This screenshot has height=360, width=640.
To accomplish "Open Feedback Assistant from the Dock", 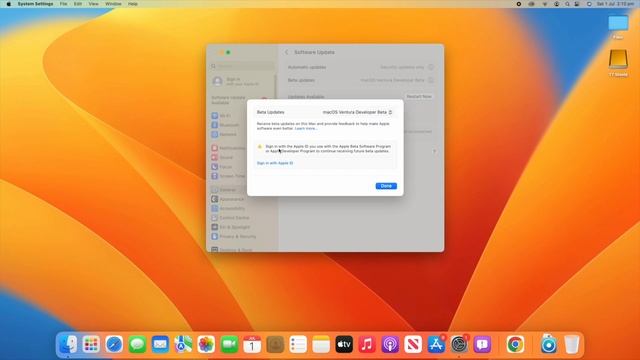I will click(482, 344).
